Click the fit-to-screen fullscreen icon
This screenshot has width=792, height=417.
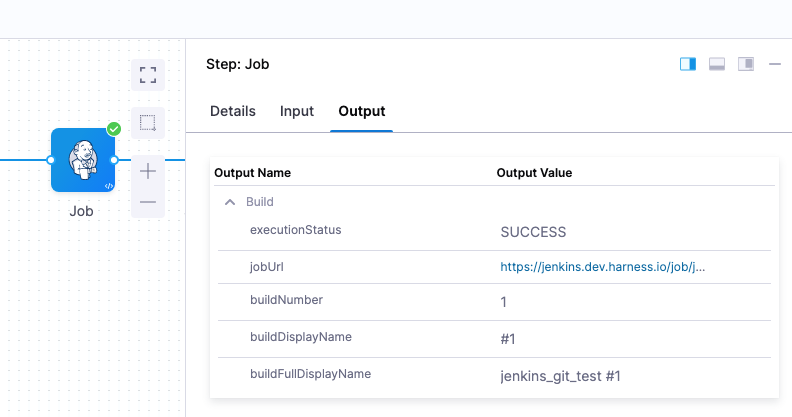pyautogui.click(x=148, y=75)
